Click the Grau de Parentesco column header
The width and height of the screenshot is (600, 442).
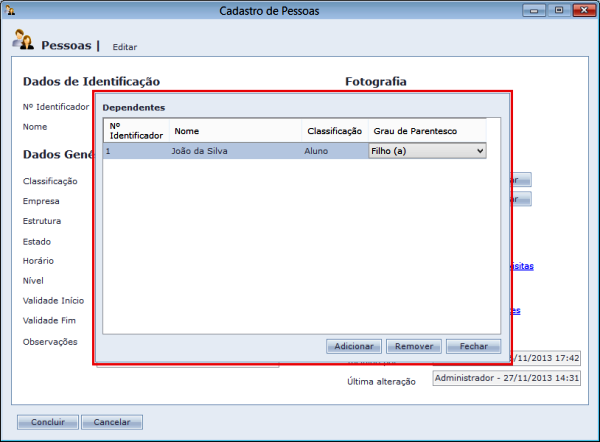(427, 130)
